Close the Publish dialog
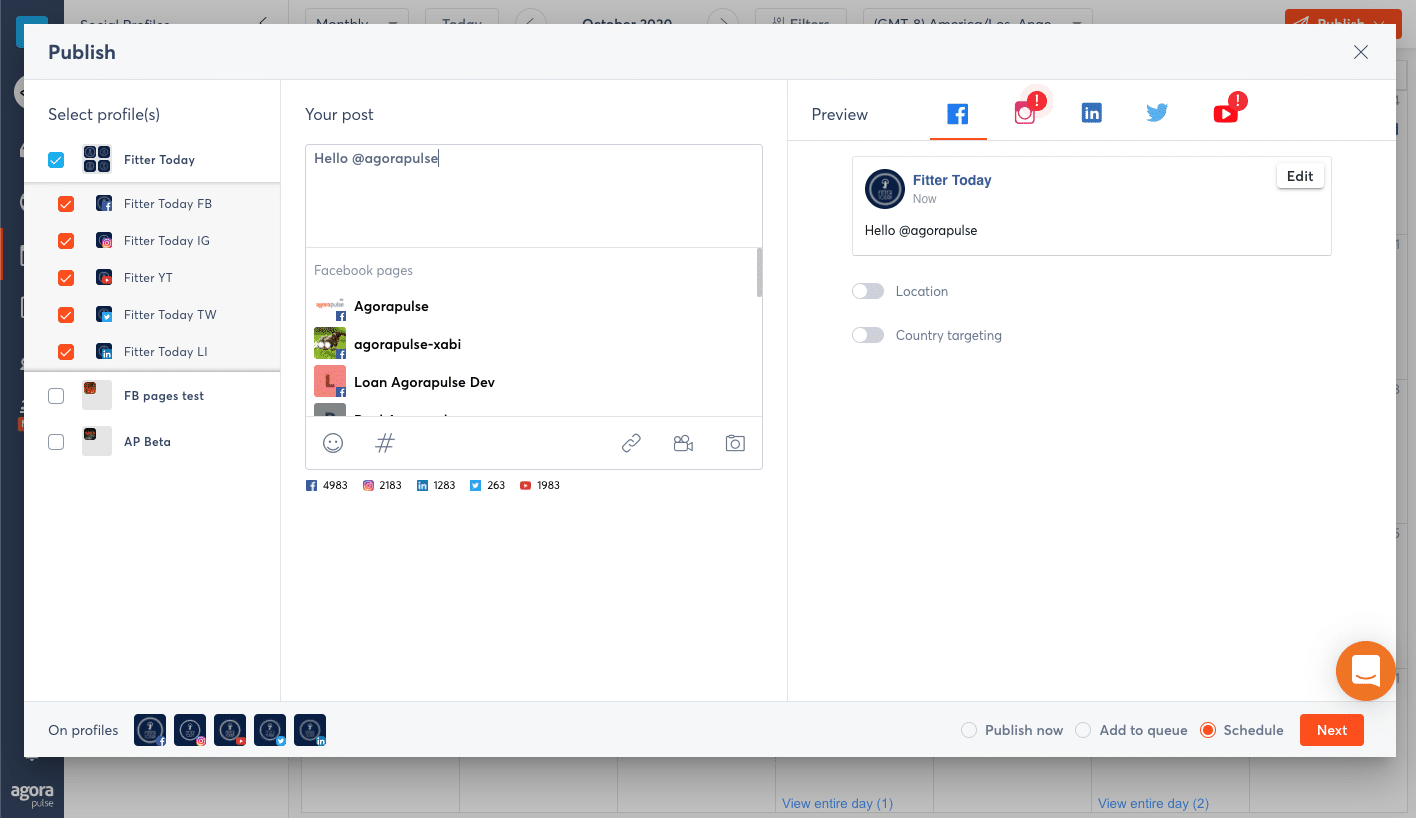Screen dimensions: 1416x818 click(1361, 52)
